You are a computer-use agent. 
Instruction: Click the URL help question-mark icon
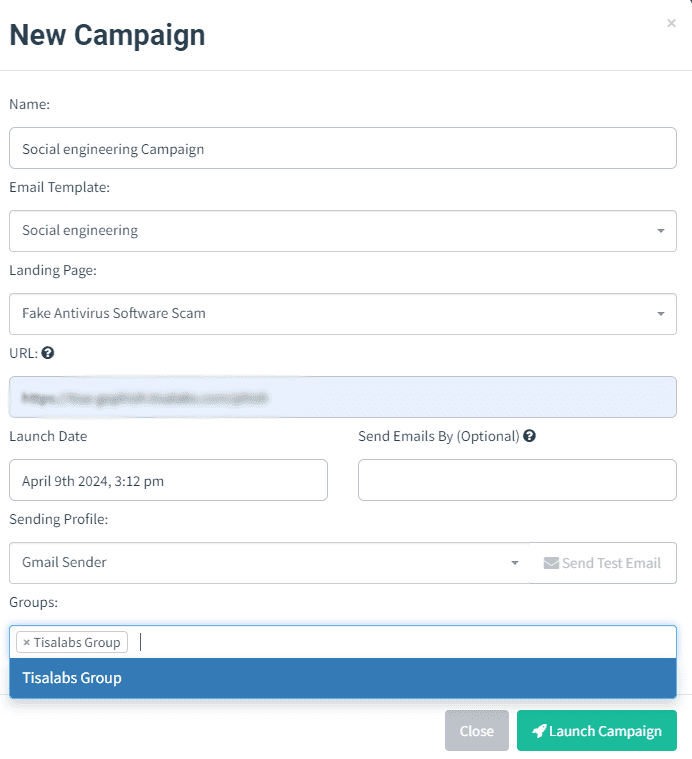pyautogui.click(x=47, y=353)
